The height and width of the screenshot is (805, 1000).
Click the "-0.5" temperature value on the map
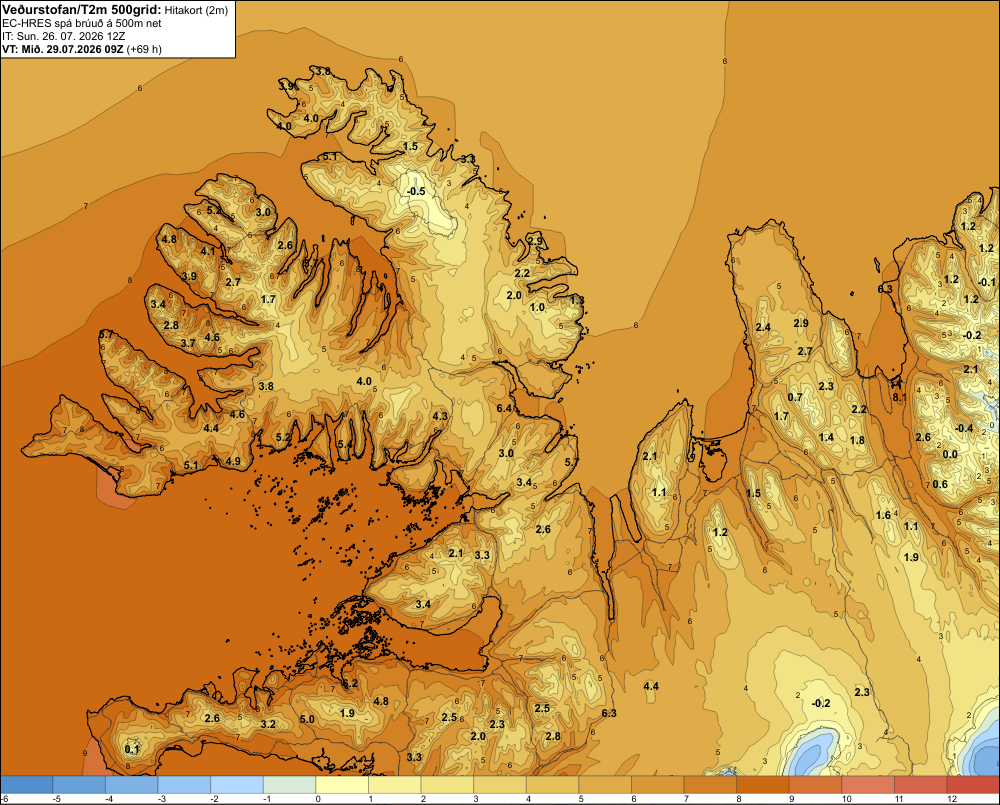coord(416,191)
